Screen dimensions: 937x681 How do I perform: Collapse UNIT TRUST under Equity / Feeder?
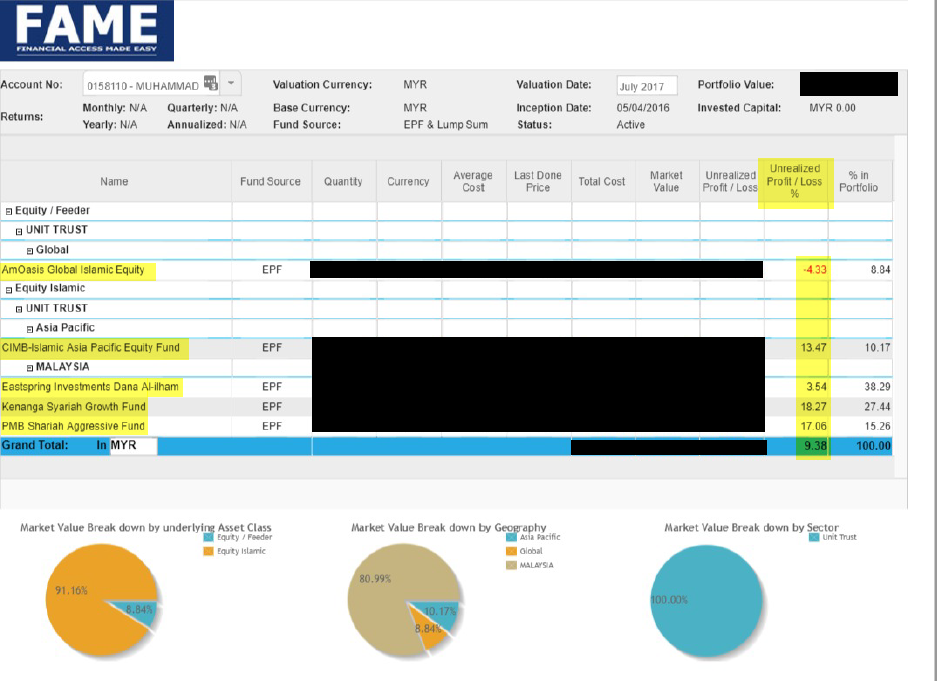click(x=19, y=231)
